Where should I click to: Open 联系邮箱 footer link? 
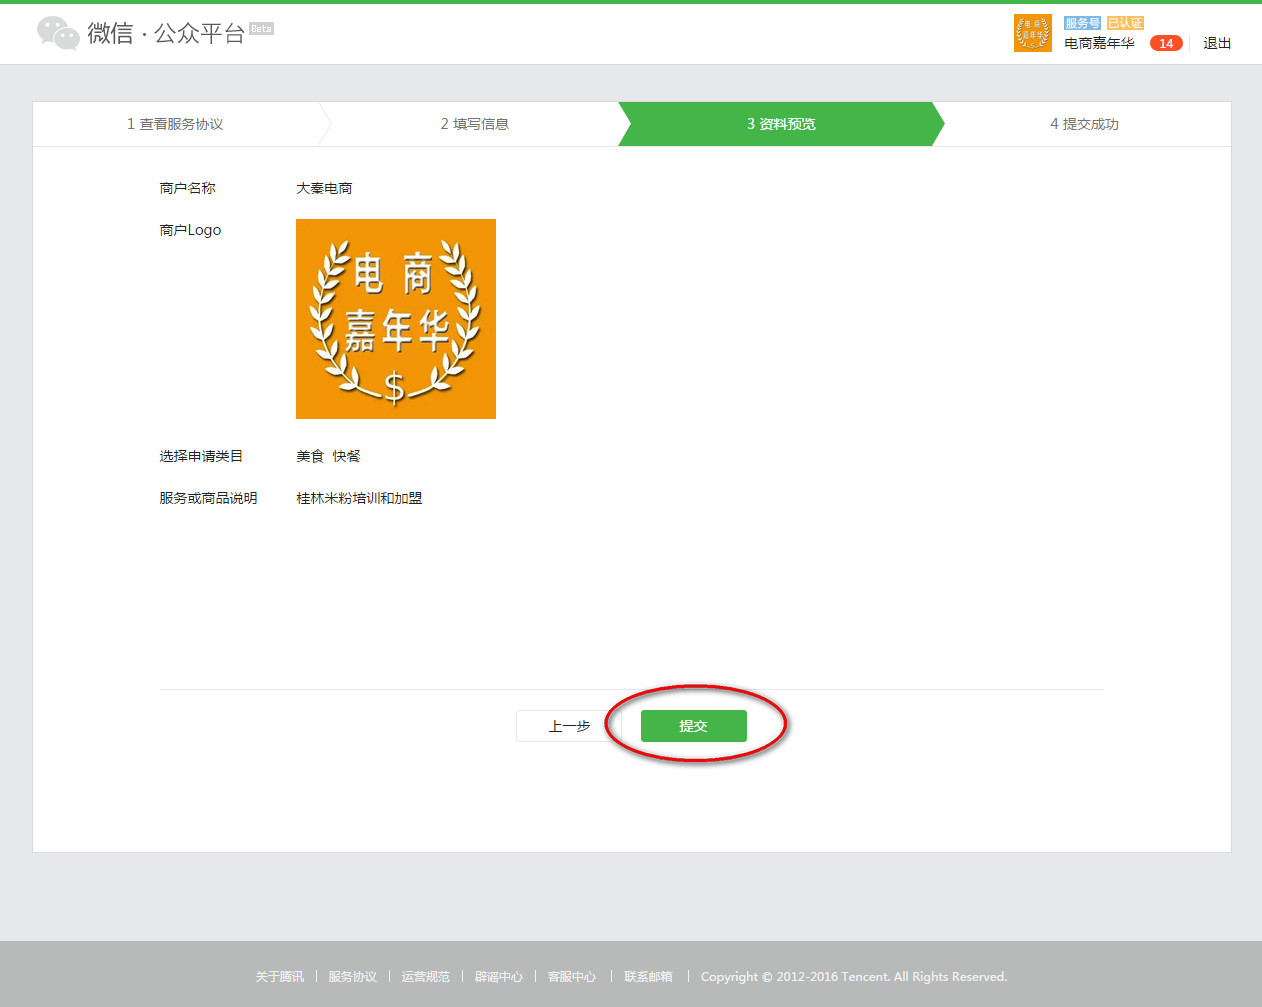pos(648,977)
